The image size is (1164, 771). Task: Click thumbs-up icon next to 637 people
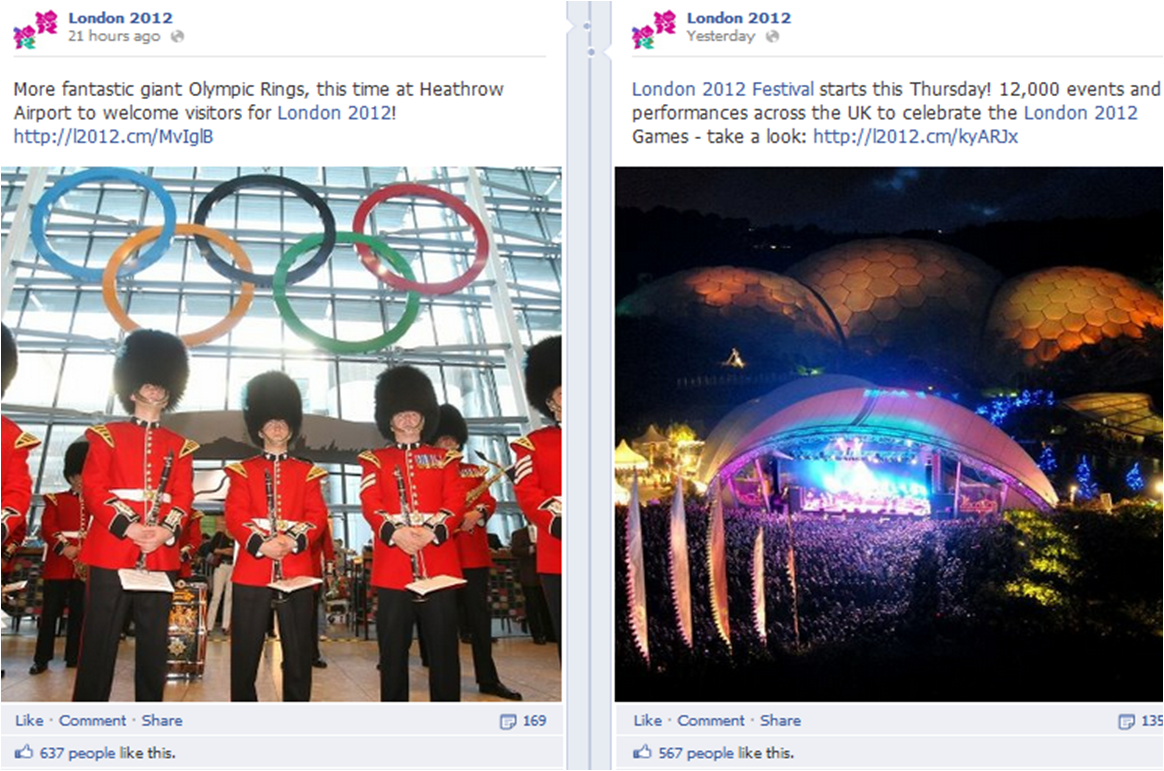(x=24, y=752)
